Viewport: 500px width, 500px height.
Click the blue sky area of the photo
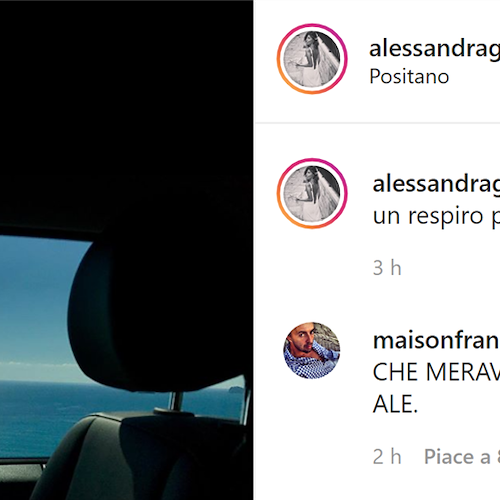pyautogui.click(x=37, y=300)
